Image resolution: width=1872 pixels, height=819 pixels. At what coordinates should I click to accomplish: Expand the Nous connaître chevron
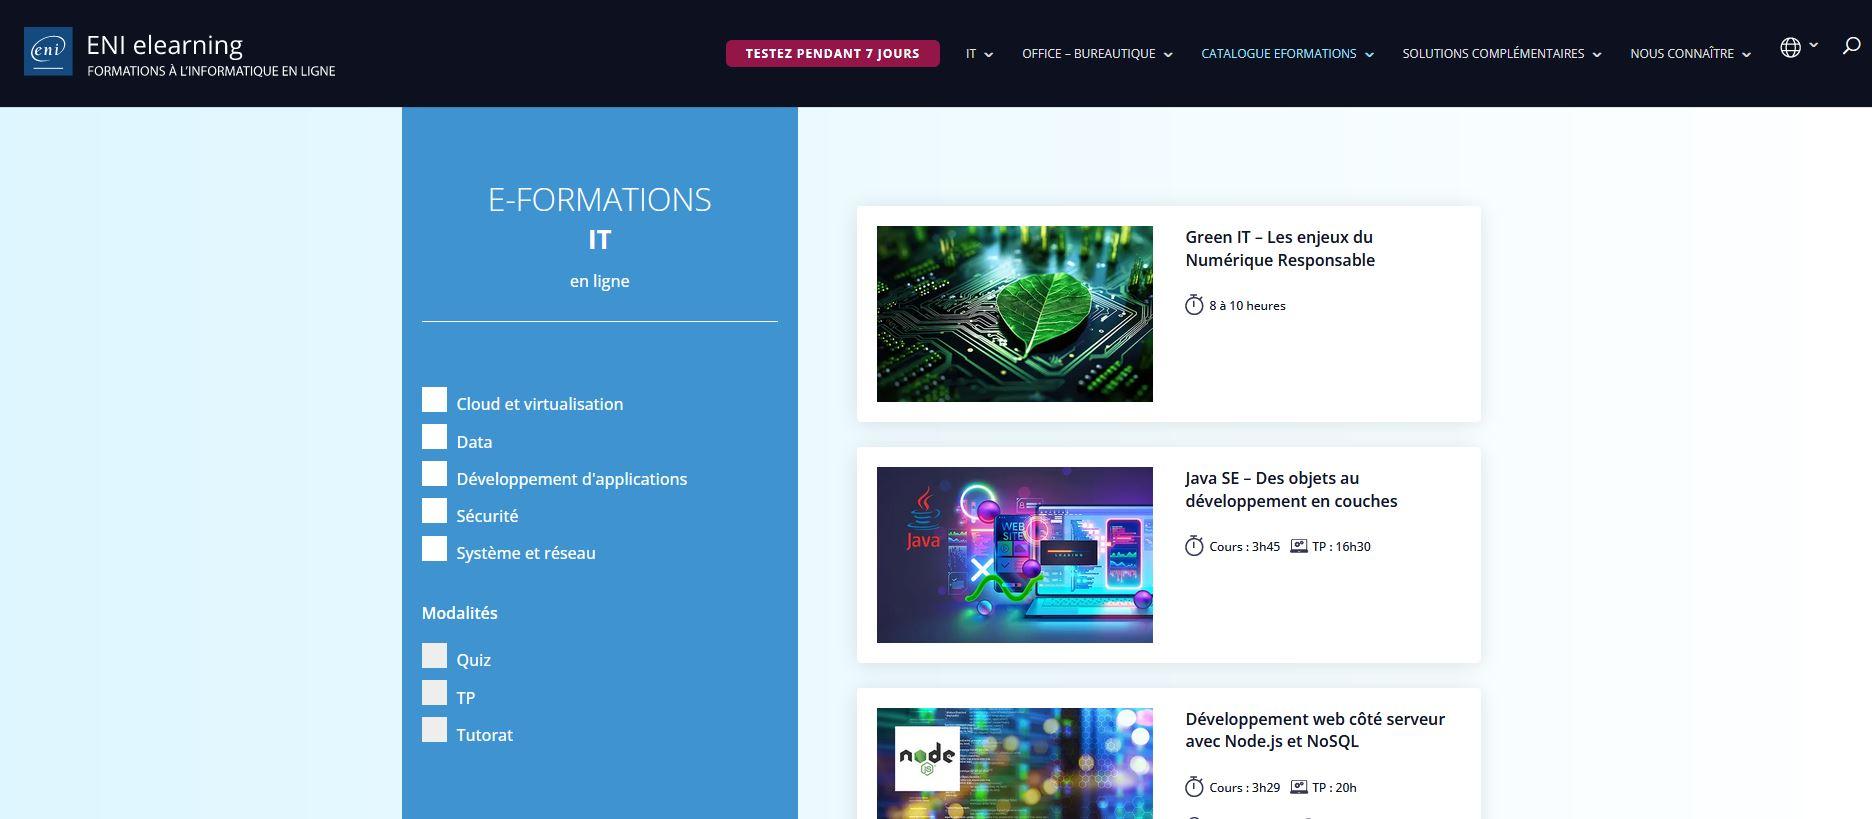click(x=1747, y=55)
